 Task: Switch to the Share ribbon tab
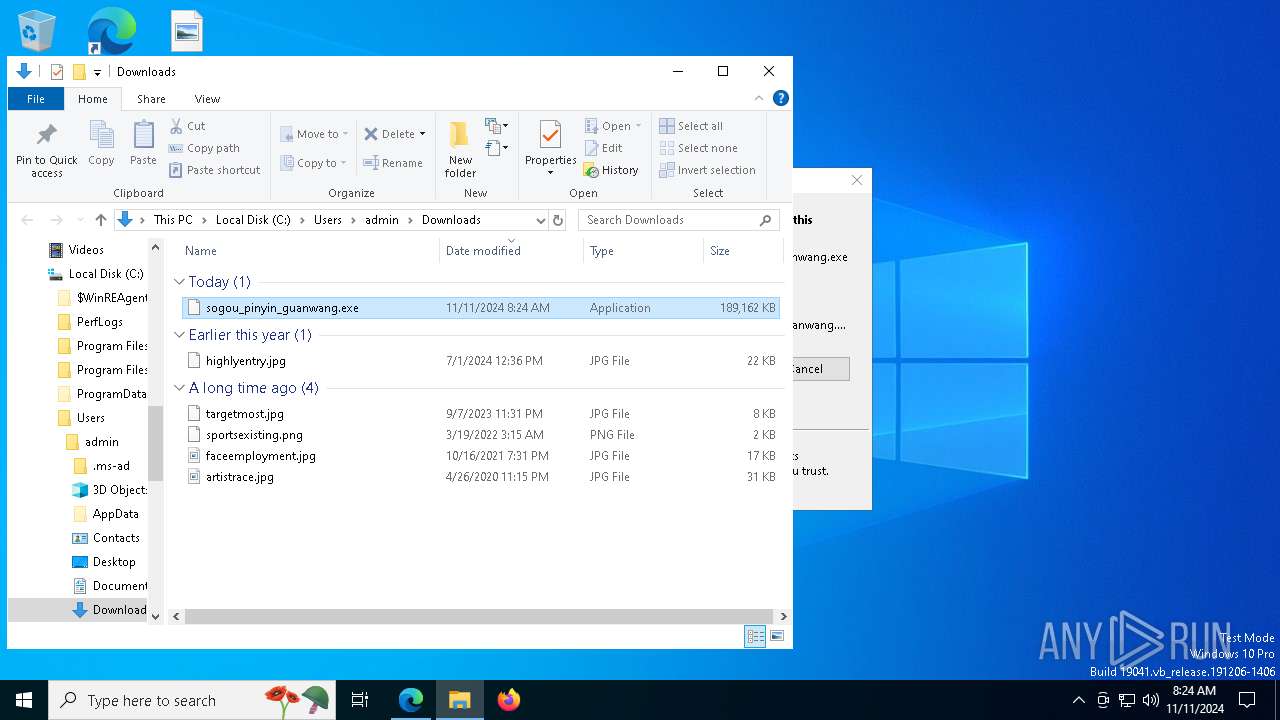coord(151,99)
